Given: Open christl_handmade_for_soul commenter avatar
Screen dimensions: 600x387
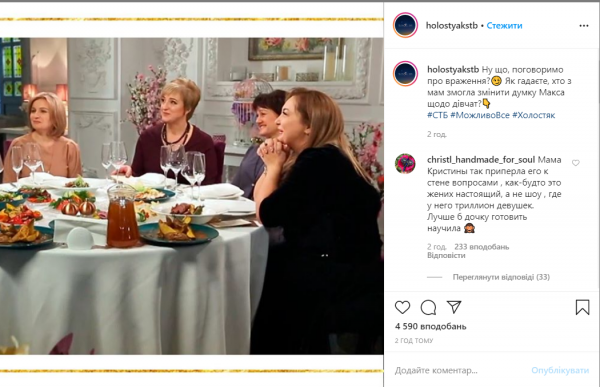Looking at the screenshot, I should [x=405, y=163].
